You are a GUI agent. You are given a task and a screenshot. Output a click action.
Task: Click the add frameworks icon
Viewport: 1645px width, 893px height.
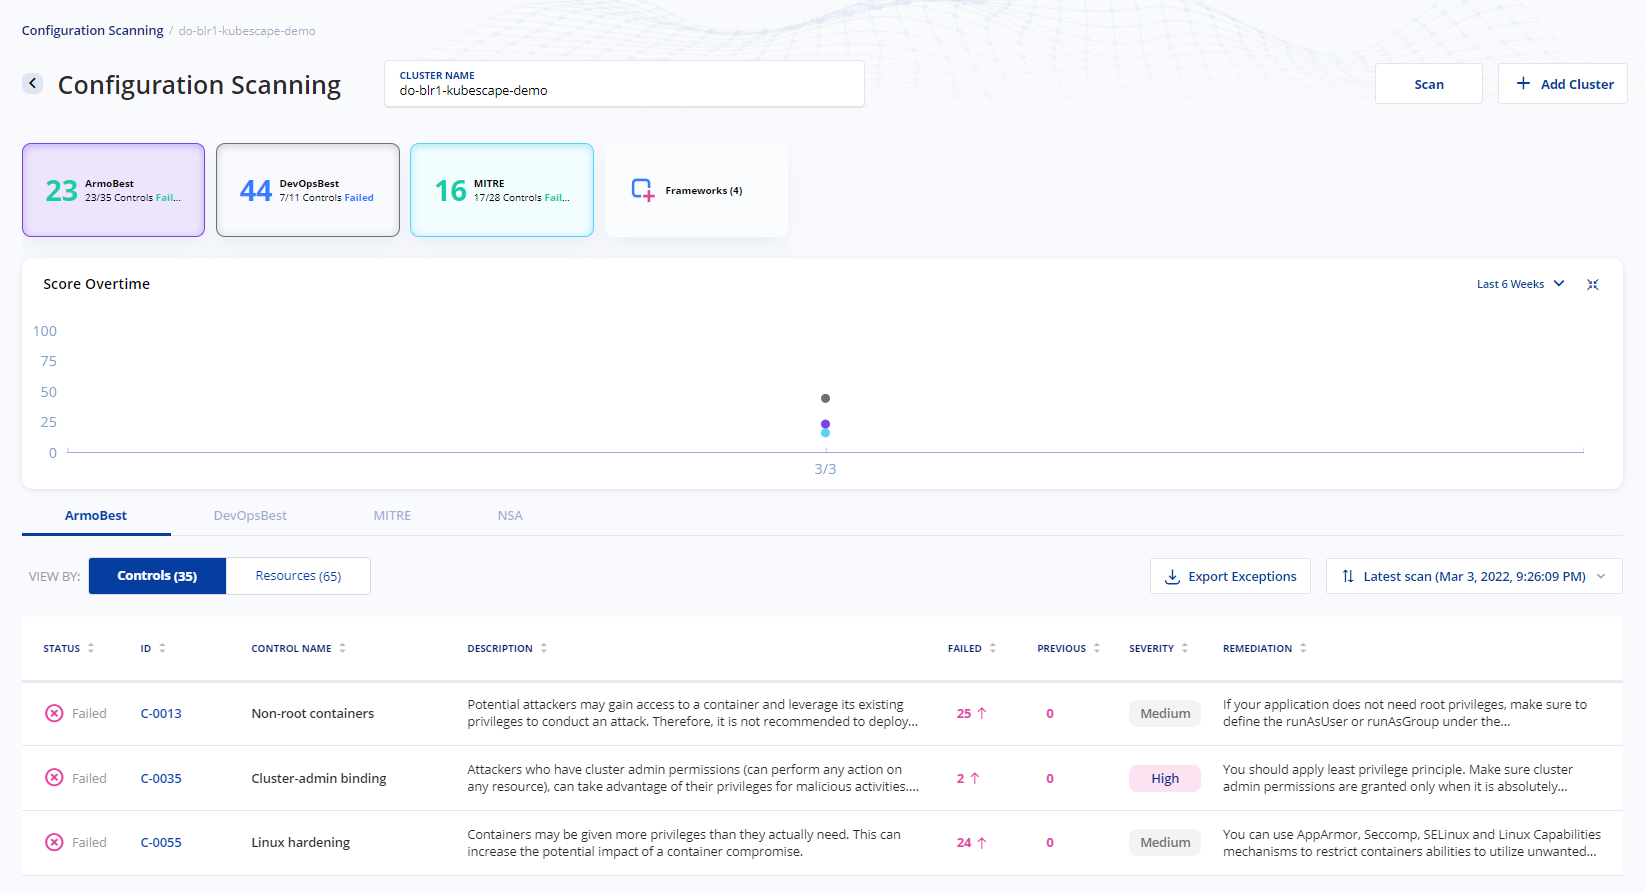pyautogui.click(x=643, y=190)
